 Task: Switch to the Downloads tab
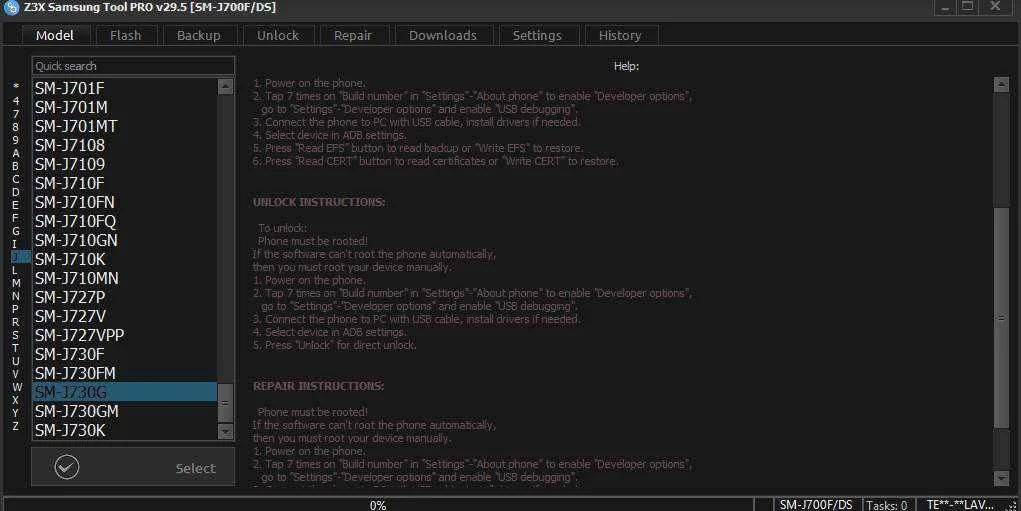coord(443,35)
